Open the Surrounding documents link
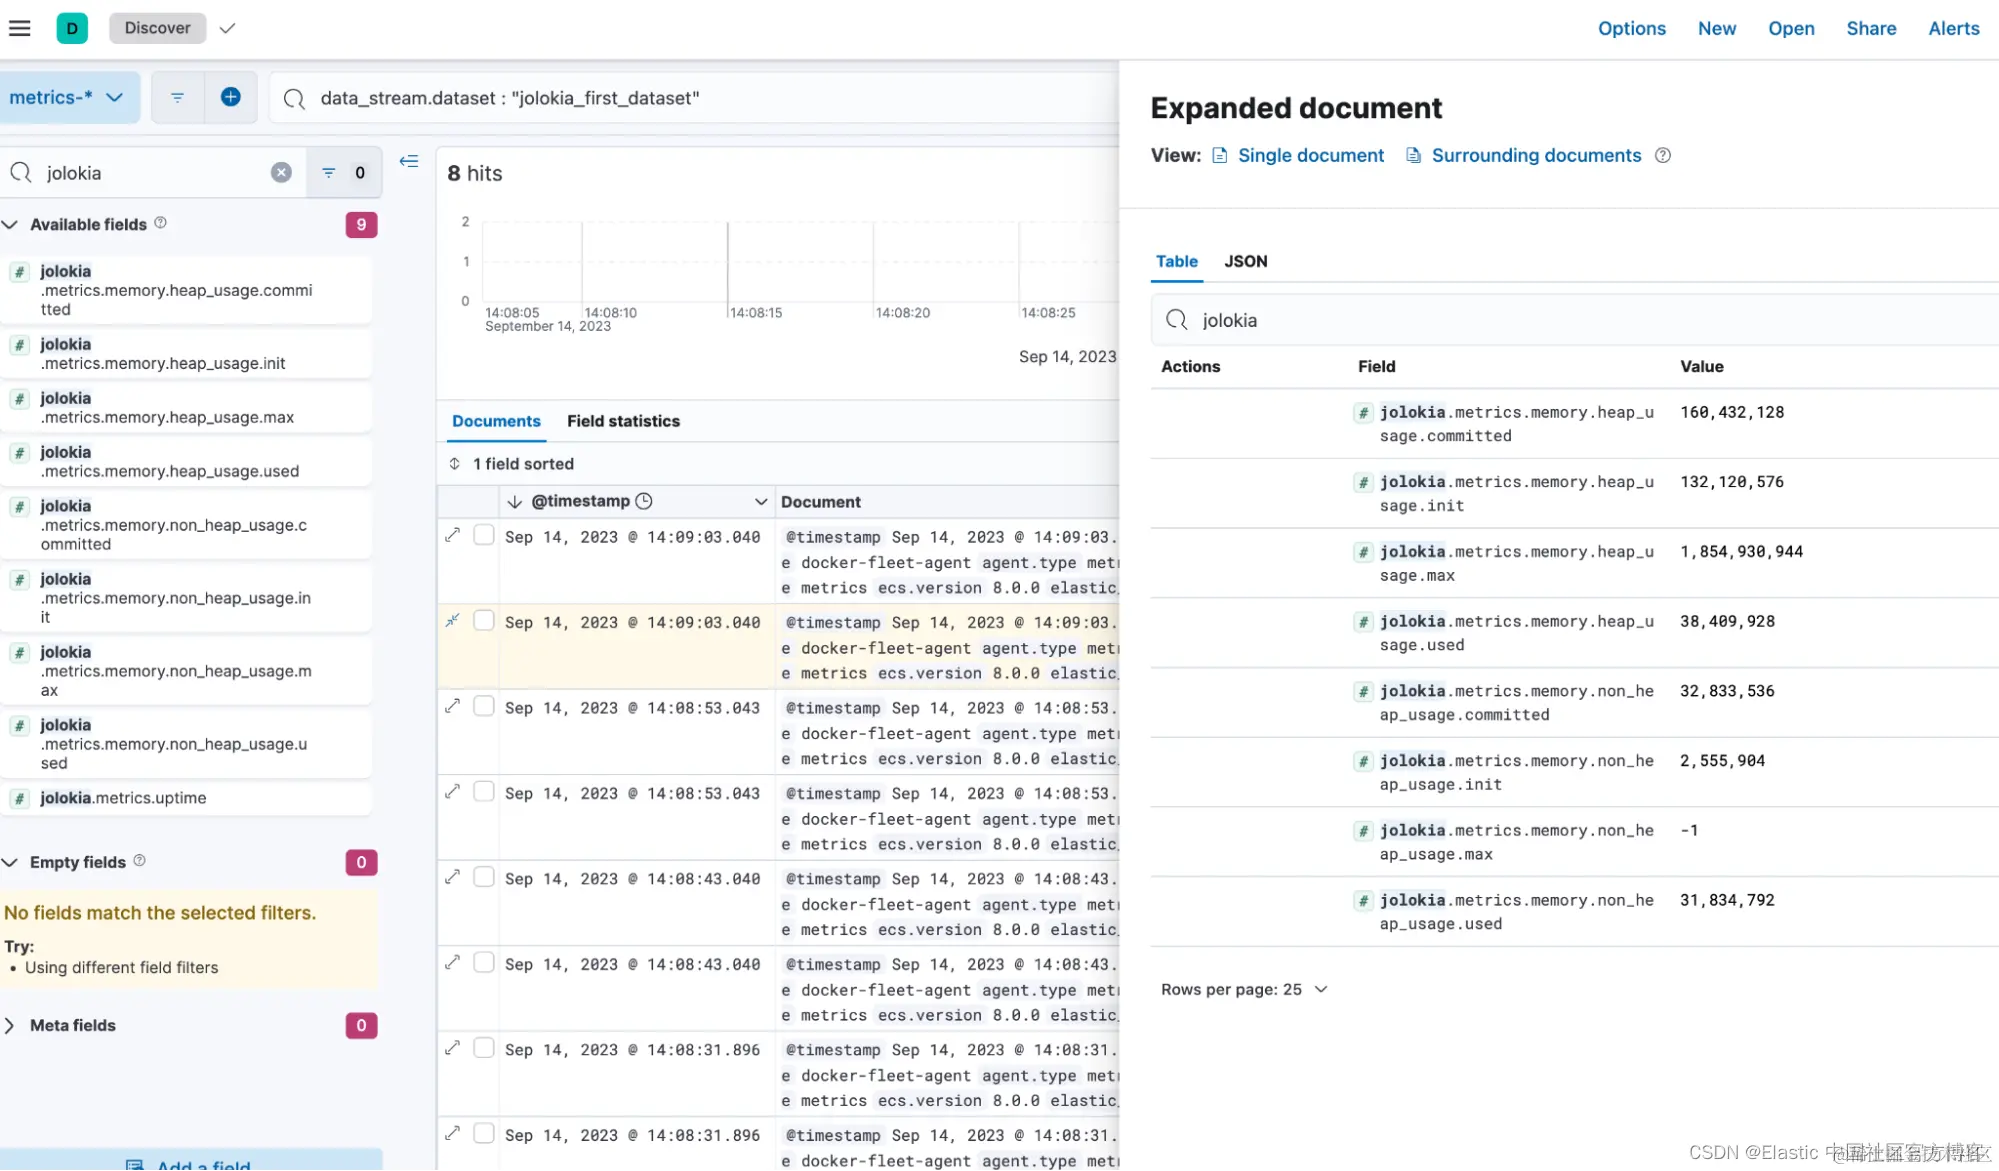The height and width of the screenshot is (1171, 1999). click(1535, 155)
